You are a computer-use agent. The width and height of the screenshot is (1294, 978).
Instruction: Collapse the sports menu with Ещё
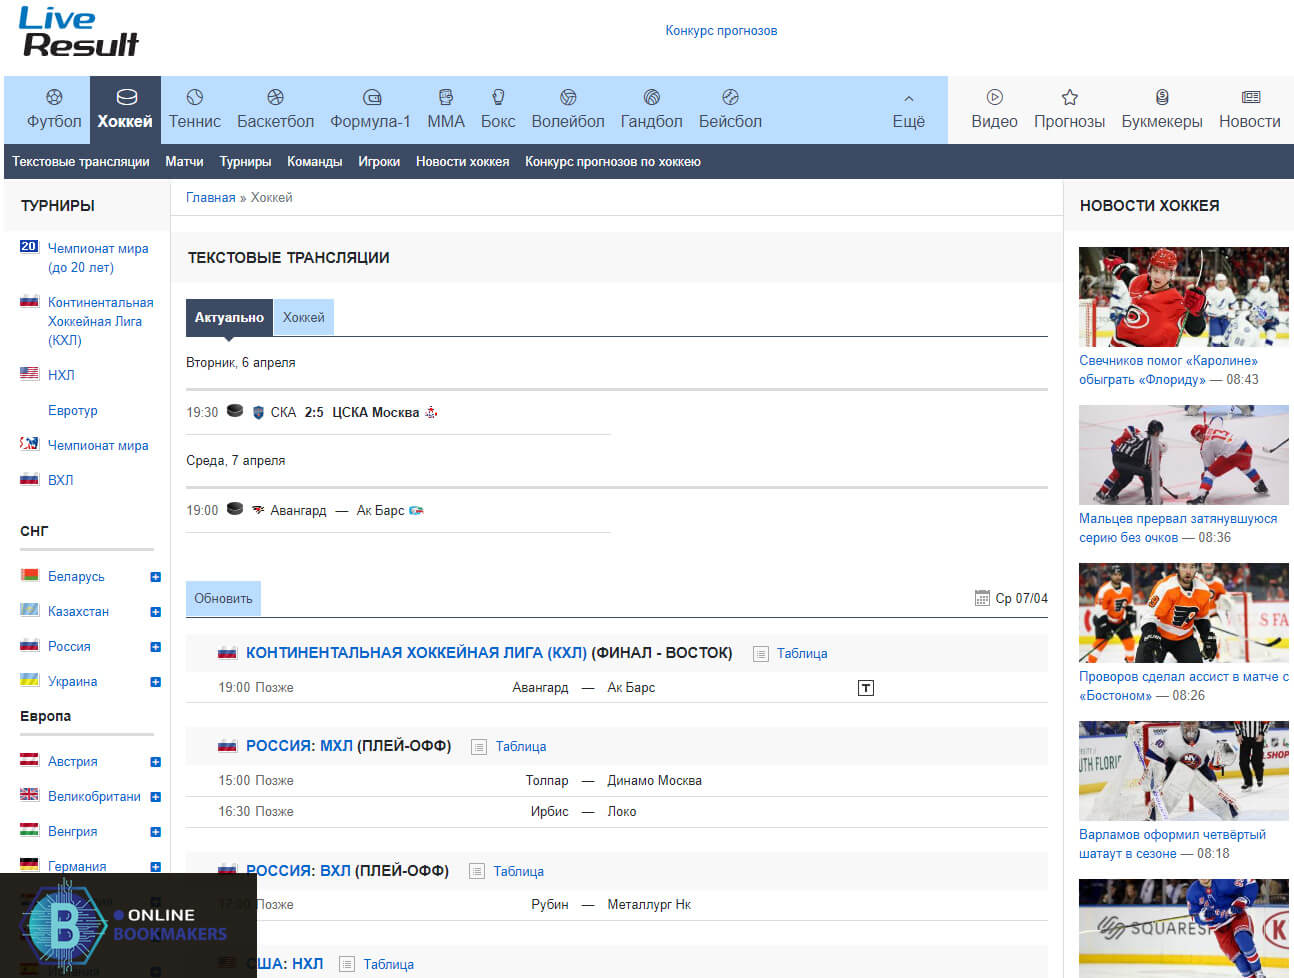[908, 111]
